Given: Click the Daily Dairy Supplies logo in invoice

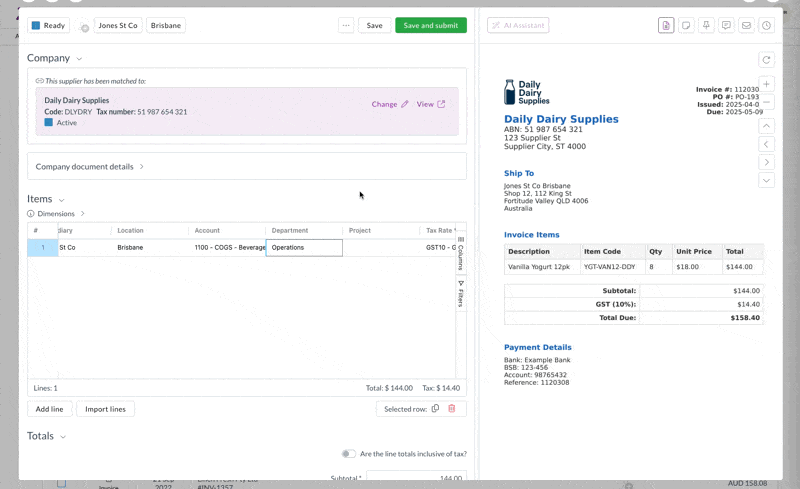Looking at the screenshot, I should (527, 92).
